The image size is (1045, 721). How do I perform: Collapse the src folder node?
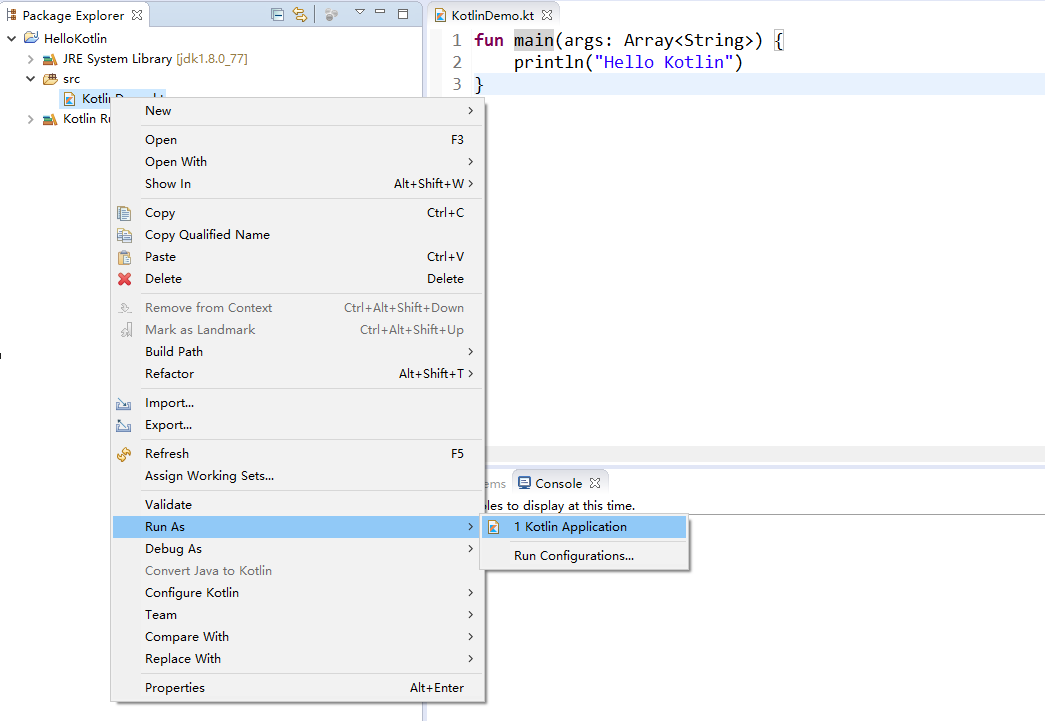30,79
